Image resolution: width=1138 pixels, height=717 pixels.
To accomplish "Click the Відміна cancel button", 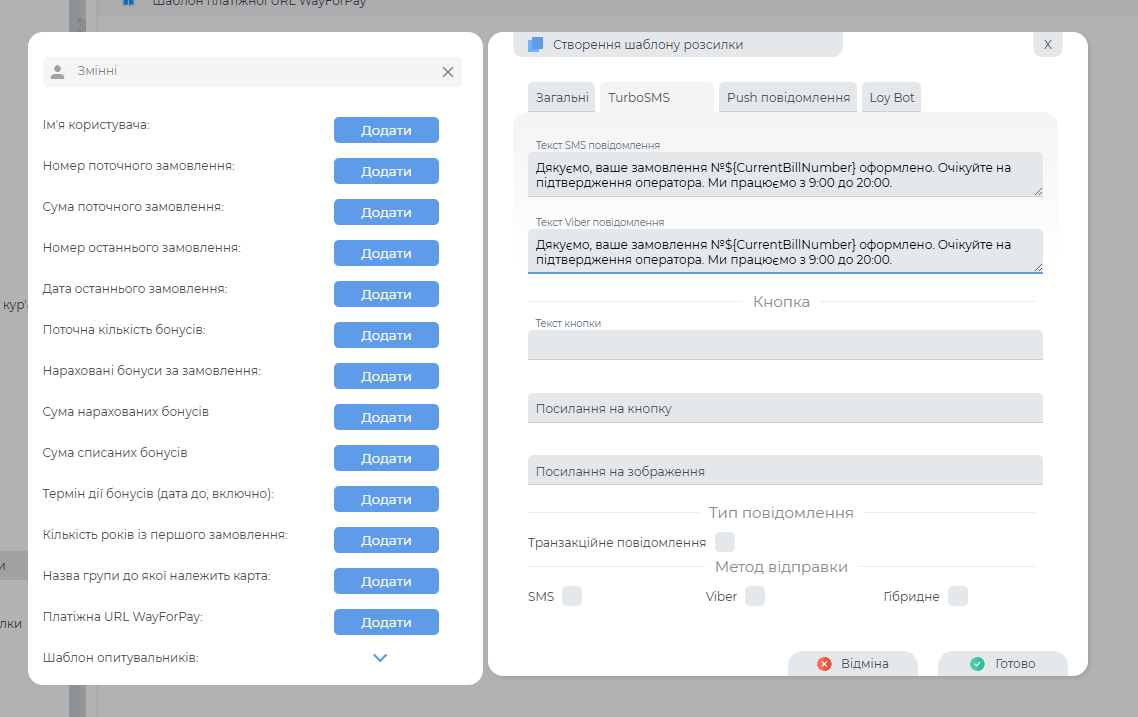I will coord(852,664).
